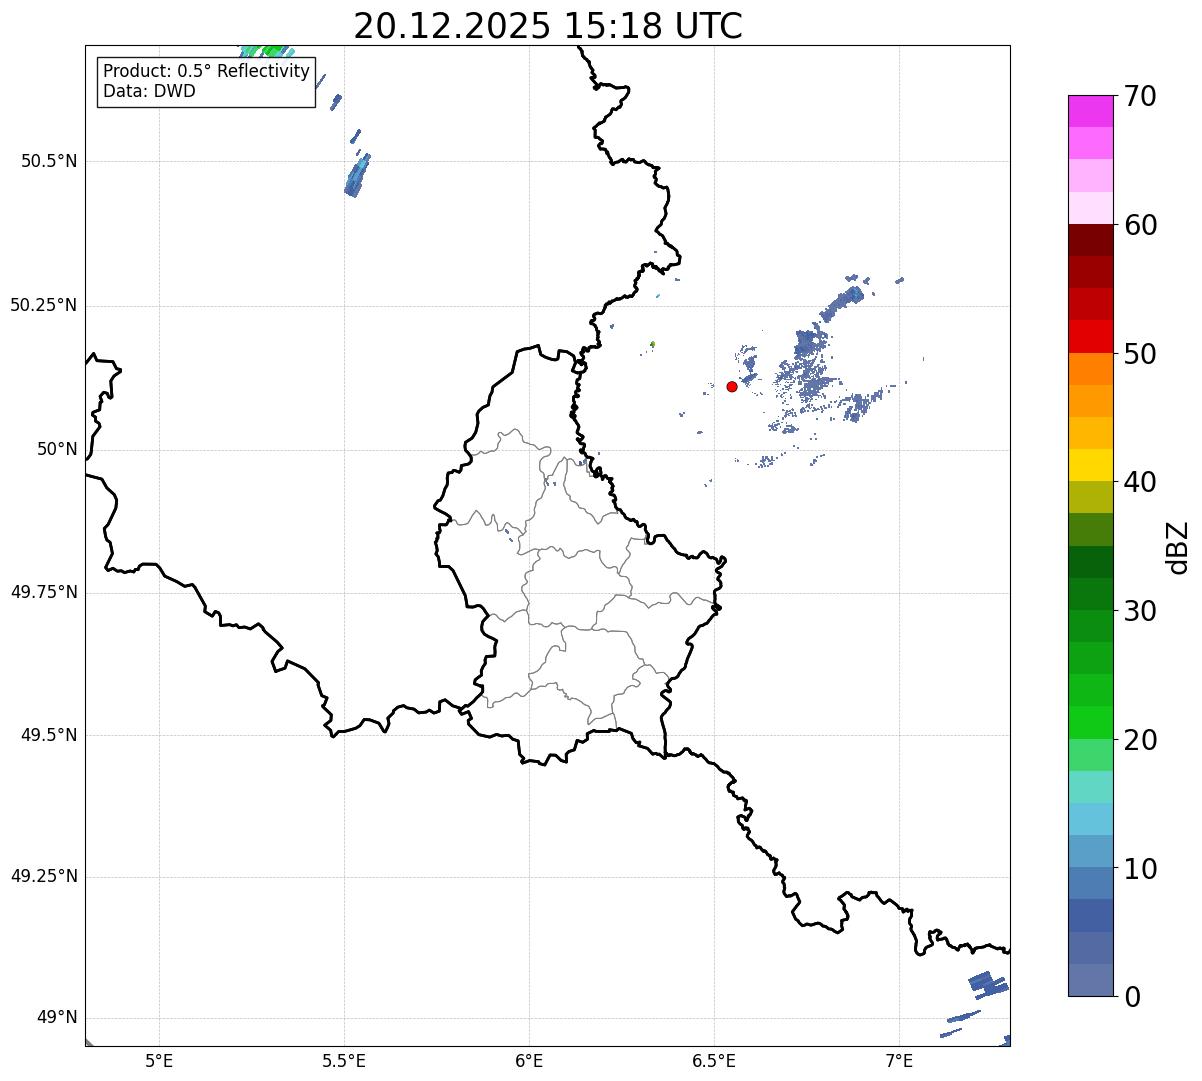Click the 6°E longitude label
The height and width of the screenshot is (1081, 1202).
pos(529,1061)
